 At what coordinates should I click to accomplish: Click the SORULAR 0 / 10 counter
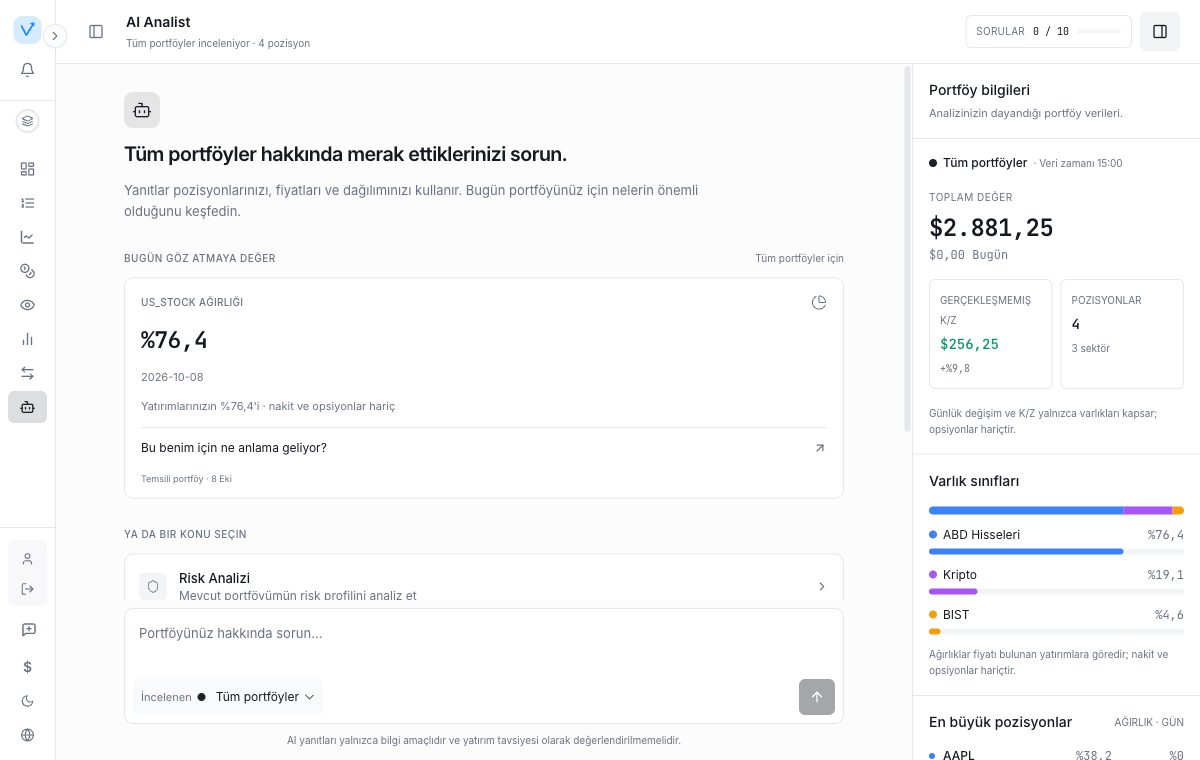(x=1048, y=32)
